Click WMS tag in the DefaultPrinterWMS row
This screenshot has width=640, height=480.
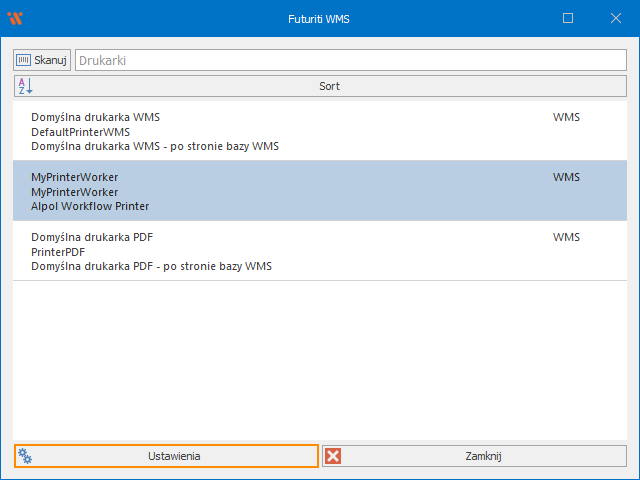pyautogui.click(x=566, y=117)
